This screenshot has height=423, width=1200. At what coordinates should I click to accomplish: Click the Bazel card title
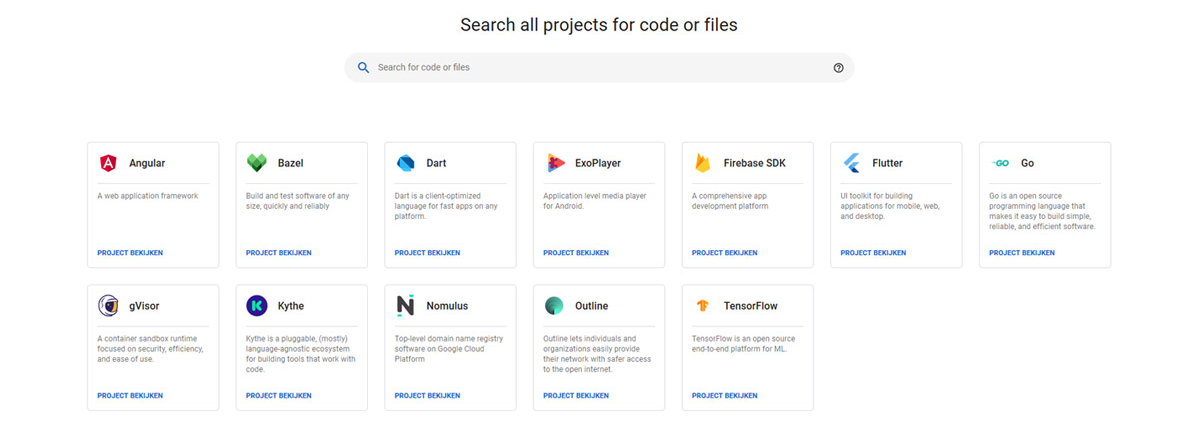tap(291, 163)
